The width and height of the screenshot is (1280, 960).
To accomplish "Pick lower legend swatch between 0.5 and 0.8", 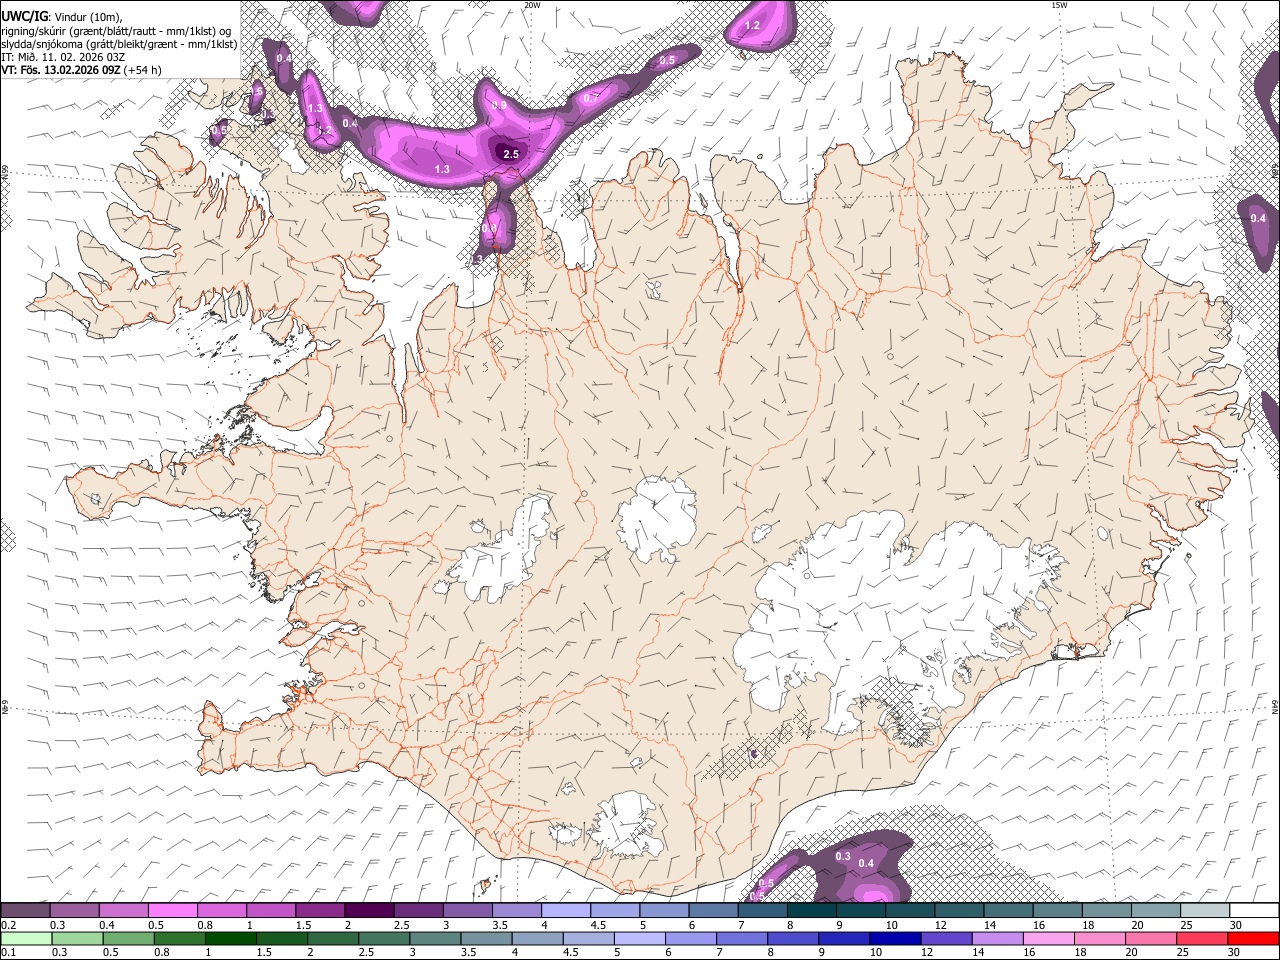I will click(x=128, y=938).
